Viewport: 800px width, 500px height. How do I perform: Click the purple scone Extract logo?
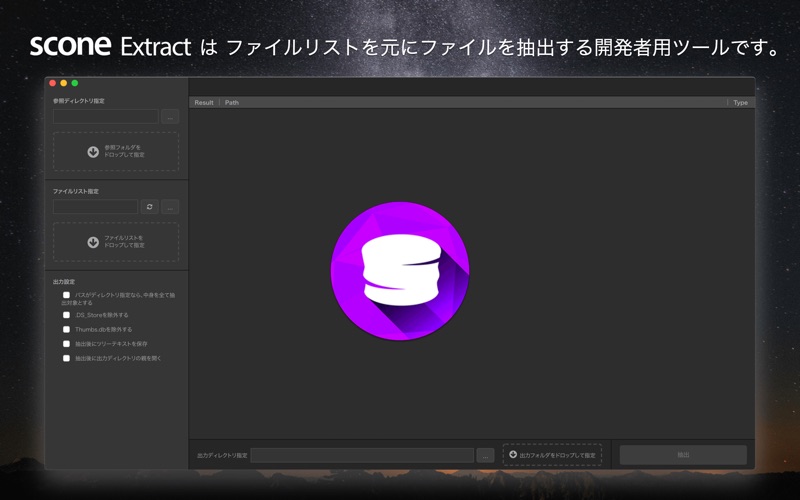click(x=400, y=270)
